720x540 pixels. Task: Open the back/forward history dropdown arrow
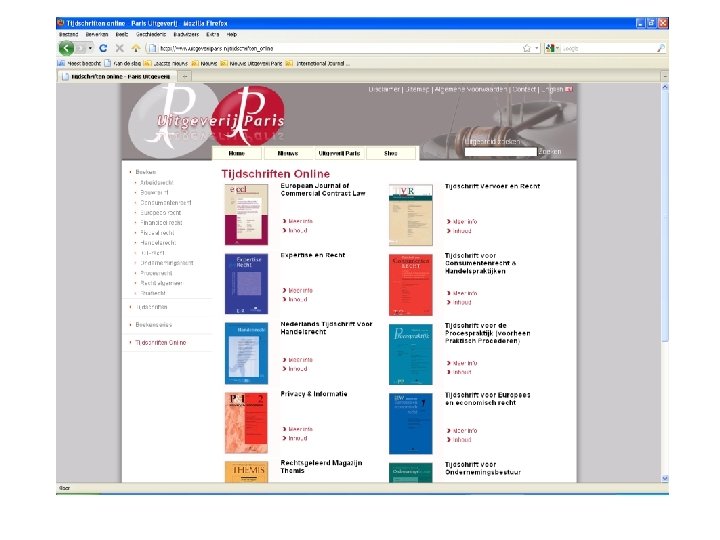pos(90,48)
